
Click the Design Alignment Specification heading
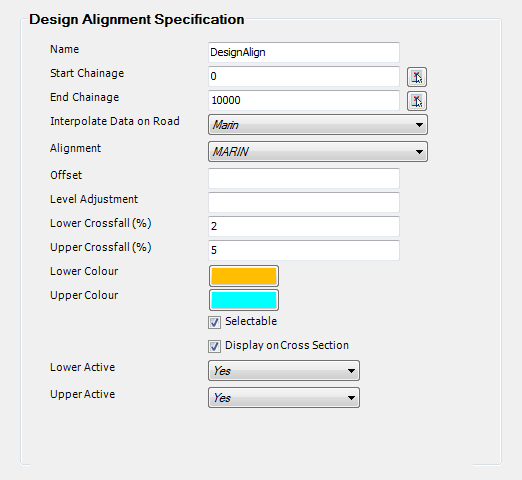[x=137, y=20]
